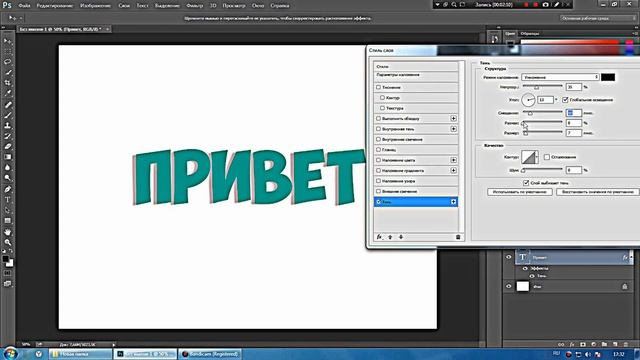Open the Файл menu
This screenshot has height=360, width=640.
tap(24, 6)
